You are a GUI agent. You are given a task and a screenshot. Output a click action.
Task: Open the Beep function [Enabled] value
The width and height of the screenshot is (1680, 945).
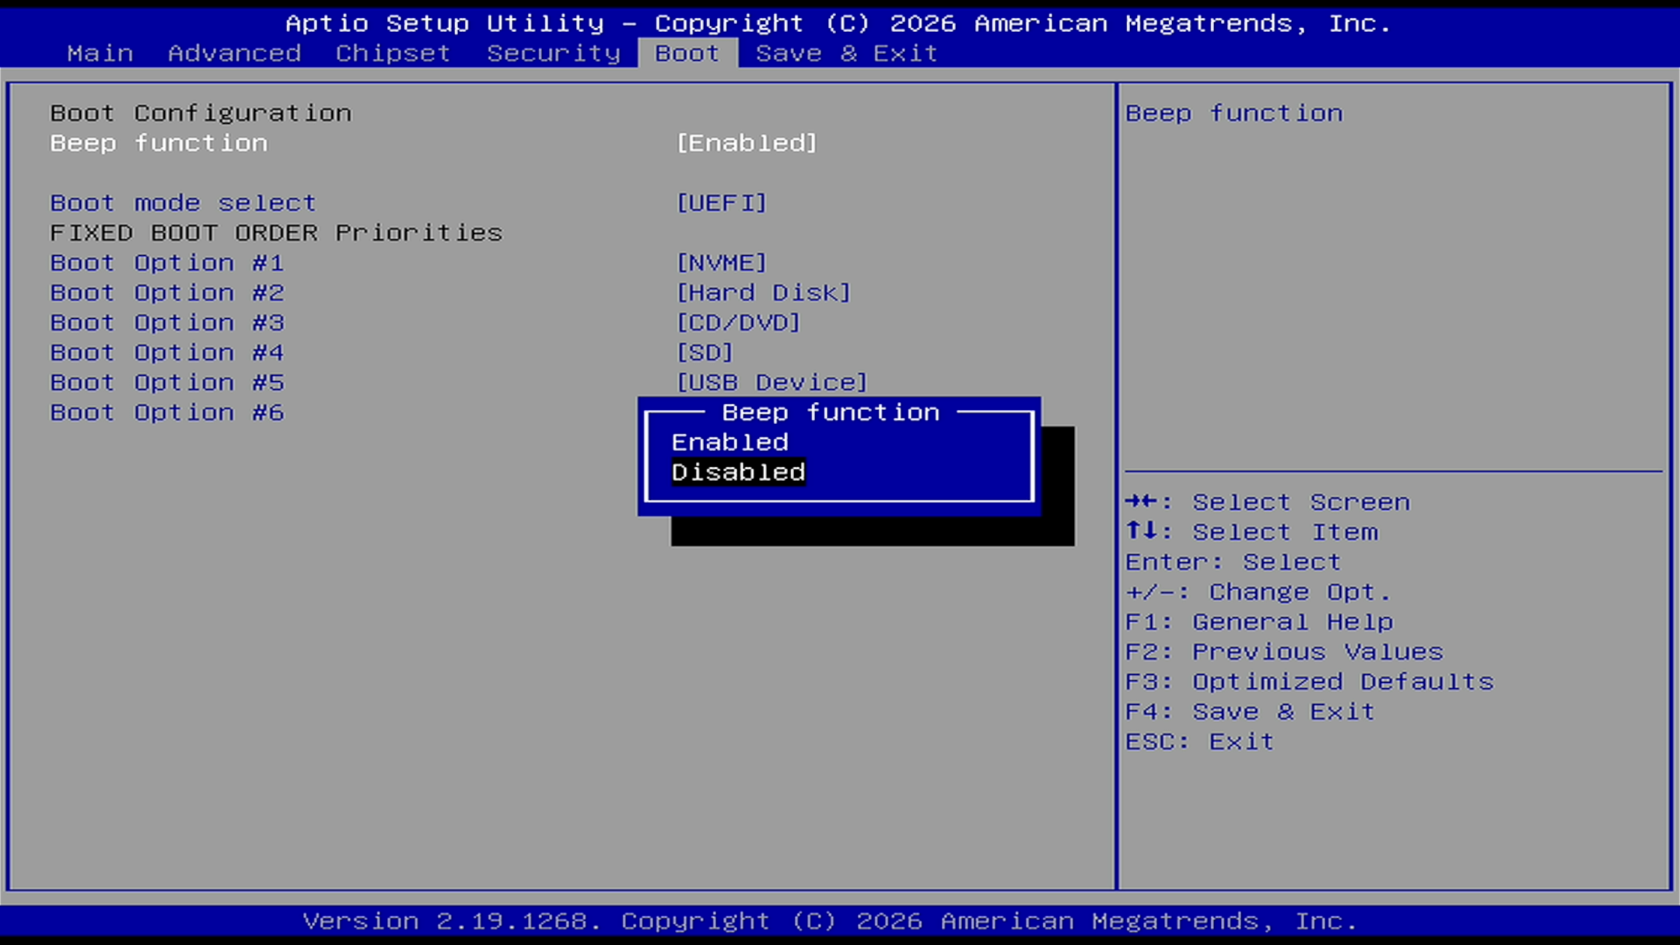click(x=747, y=143)
